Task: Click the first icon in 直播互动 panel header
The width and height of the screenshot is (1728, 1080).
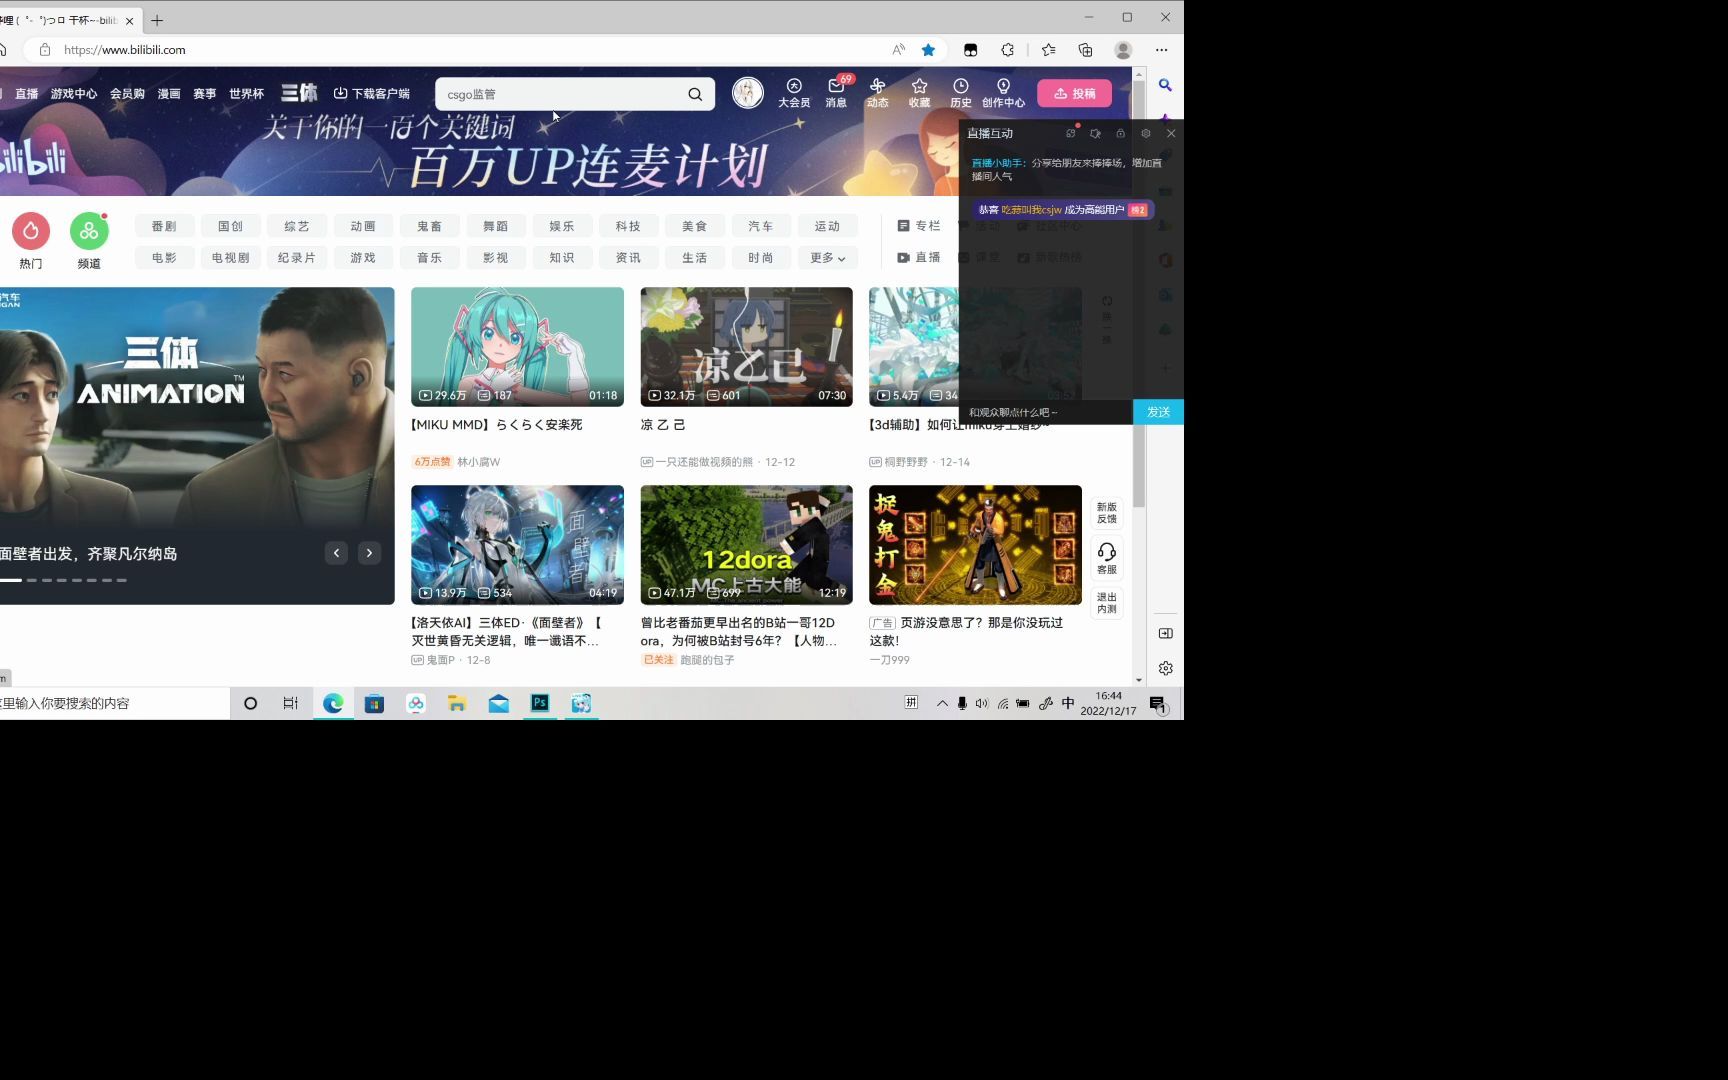Action: 1071,133
